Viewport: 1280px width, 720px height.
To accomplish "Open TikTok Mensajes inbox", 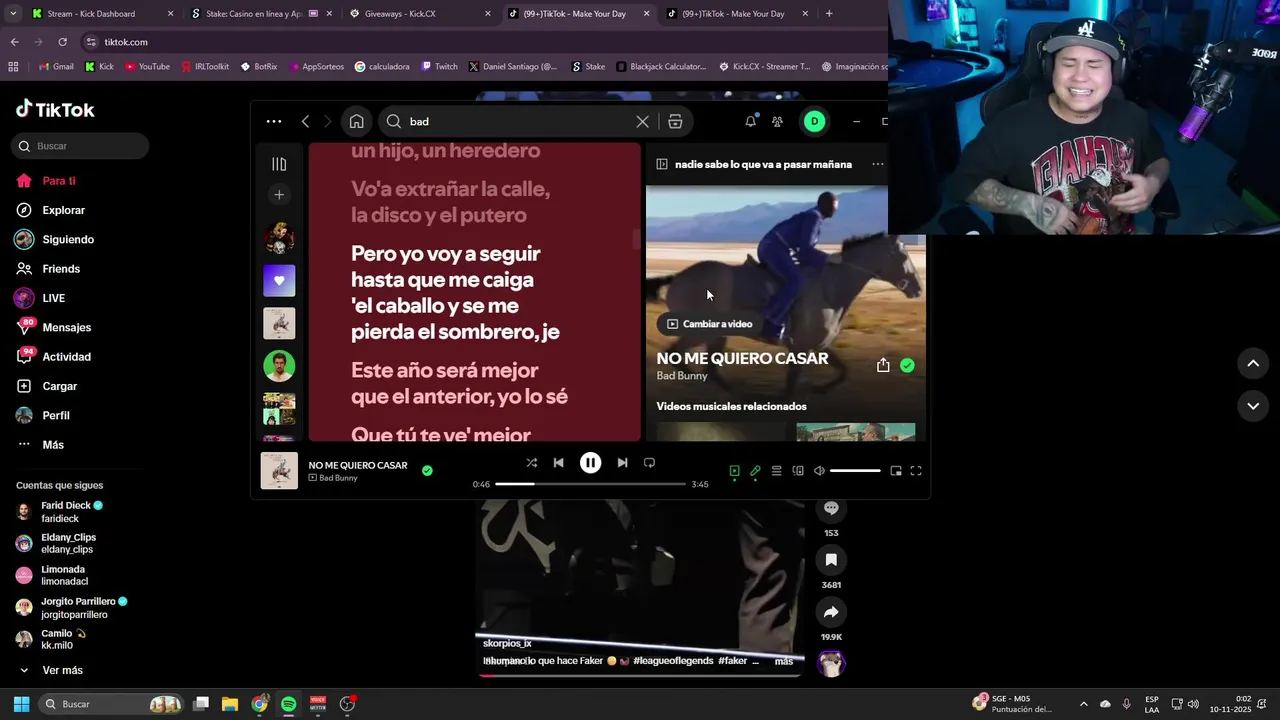I will pyautogui.click(x=53, y=327).
